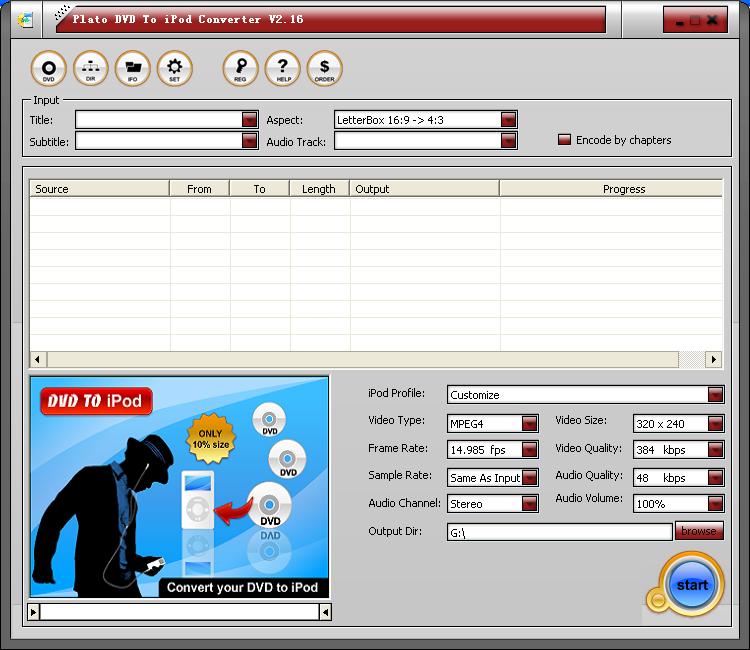Click the small orange knob beside start
The width and height of the screenshot is (750, 650).
[x=658, y=600]
